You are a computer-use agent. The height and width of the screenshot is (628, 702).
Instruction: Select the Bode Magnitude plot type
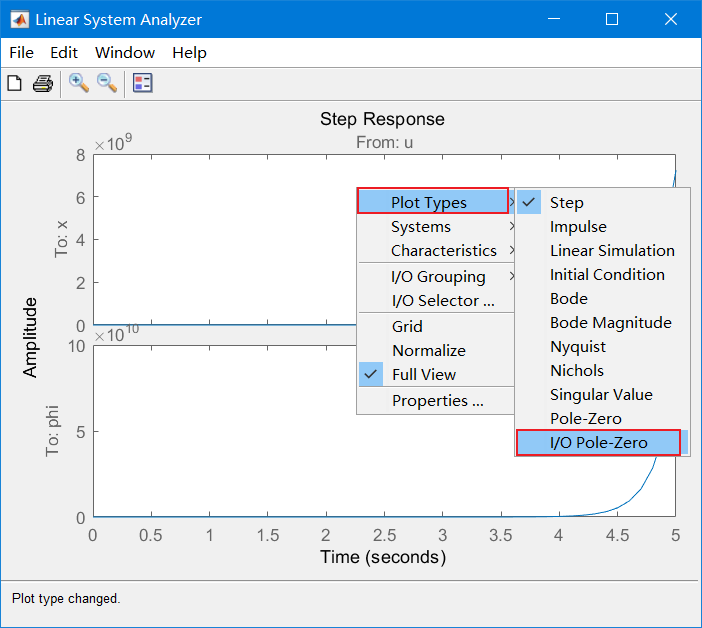pyautogui.click(x=610, y=323)
